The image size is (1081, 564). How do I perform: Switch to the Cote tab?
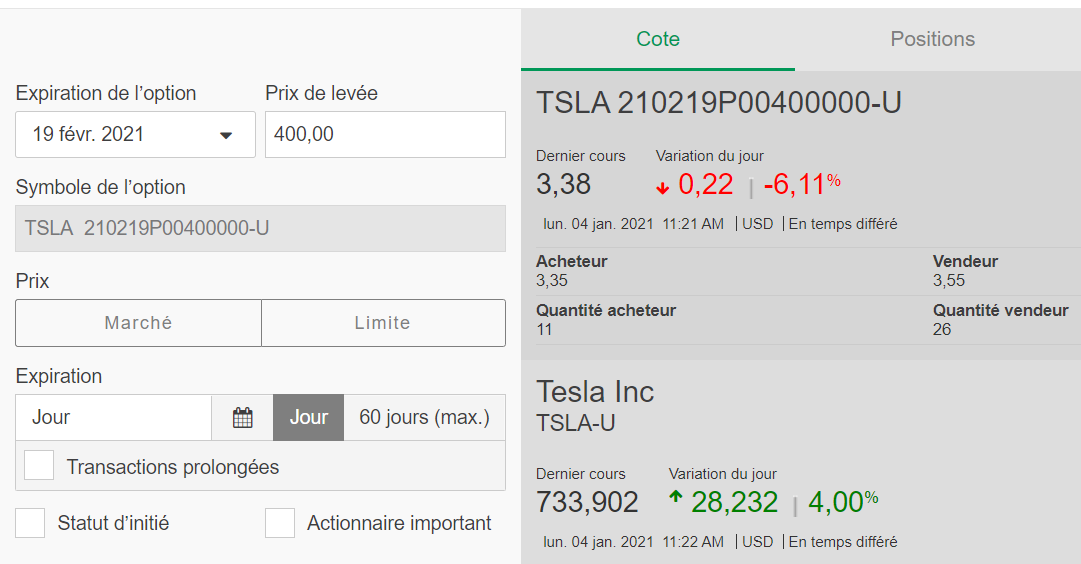[658, 39]
